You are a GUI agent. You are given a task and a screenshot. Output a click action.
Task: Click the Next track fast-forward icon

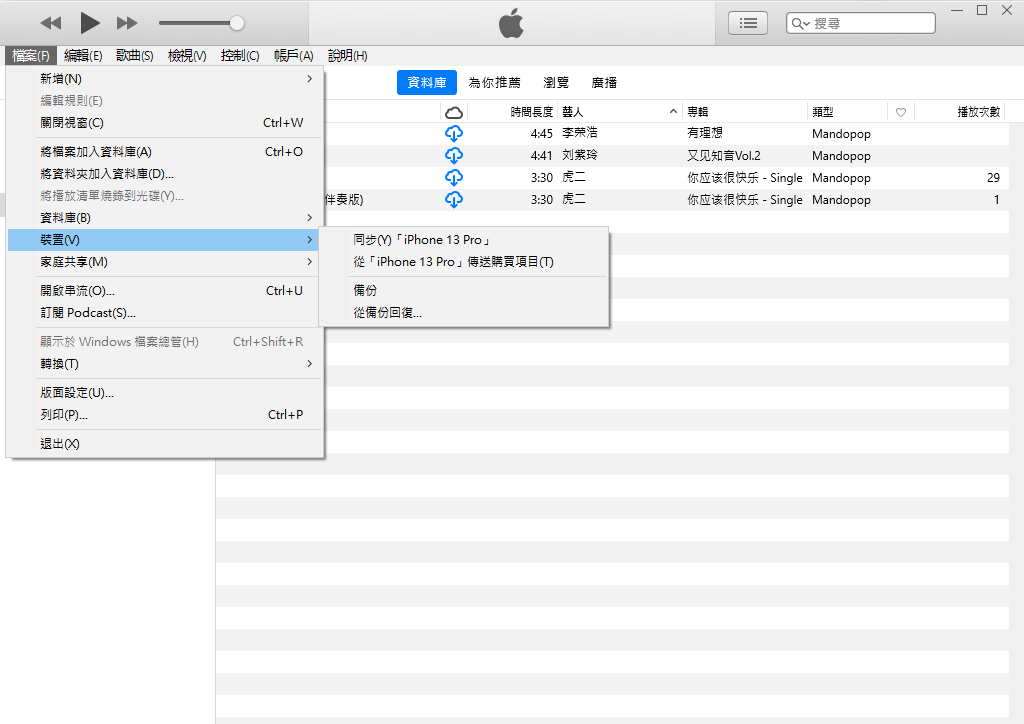(x=127, y=22)
